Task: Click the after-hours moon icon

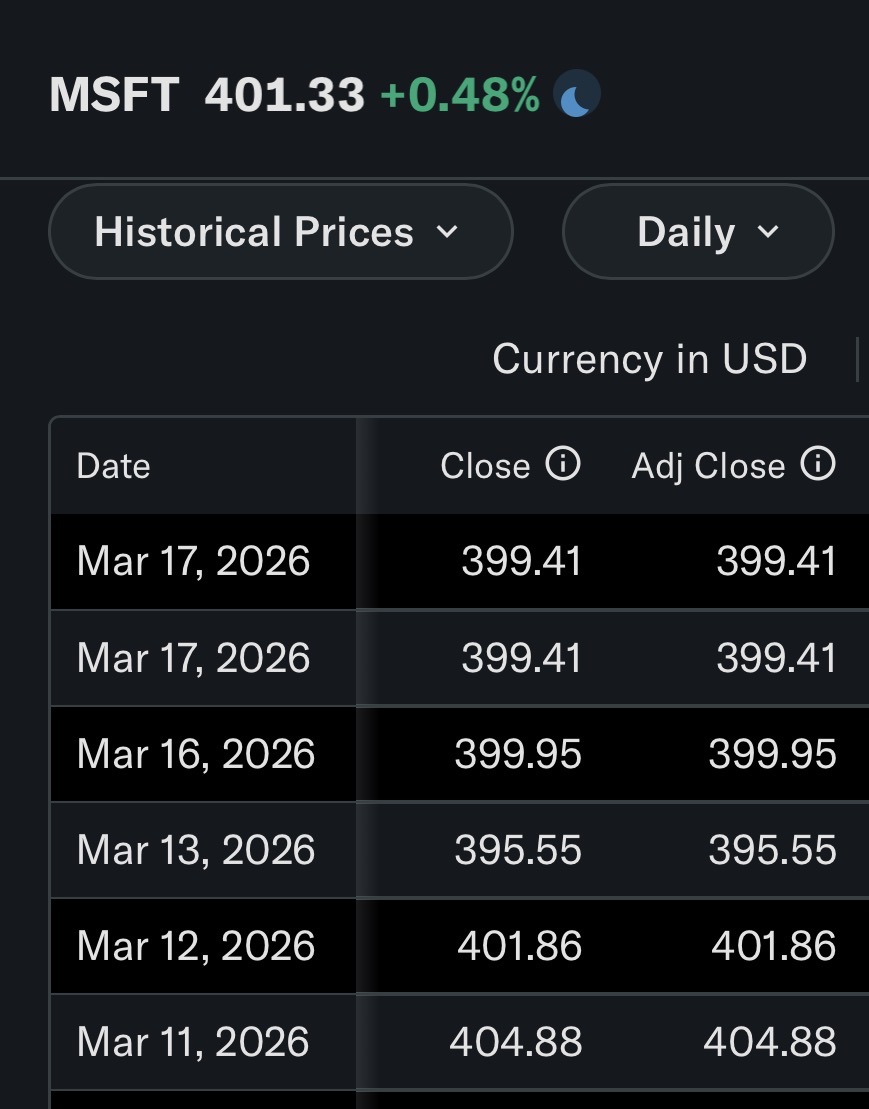Action: pos(577,97)
